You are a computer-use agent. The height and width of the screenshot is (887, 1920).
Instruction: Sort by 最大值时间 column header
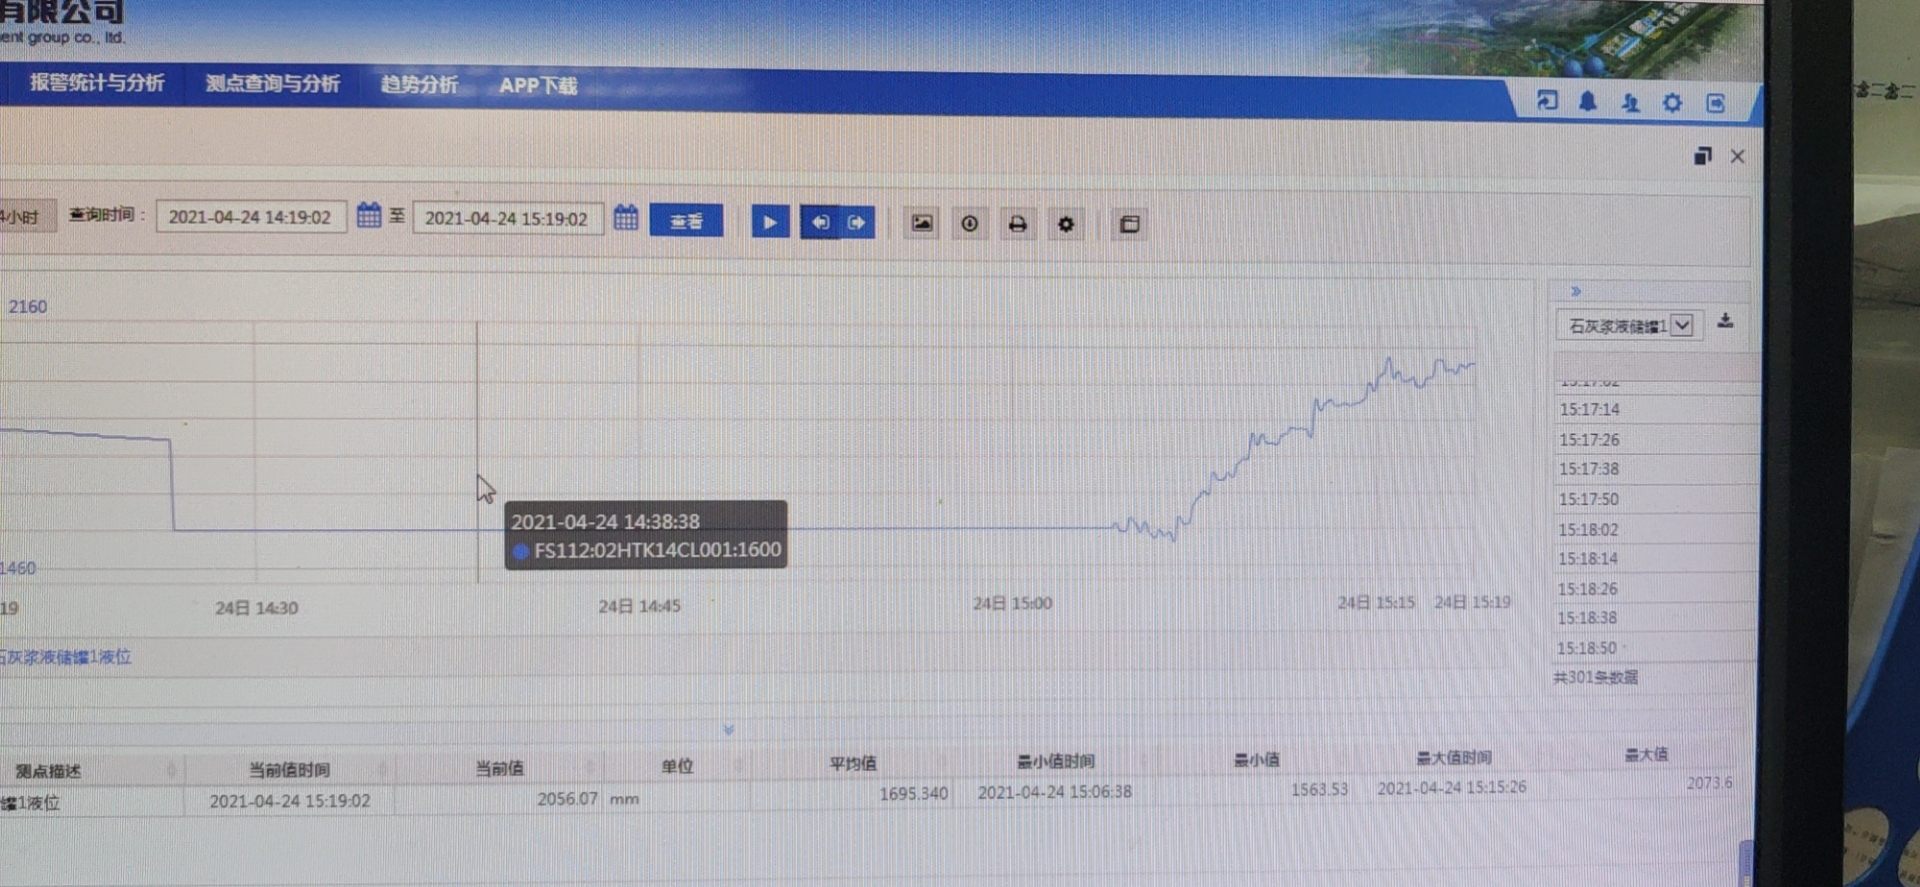pyautogui.click(x=1454, y=757)
